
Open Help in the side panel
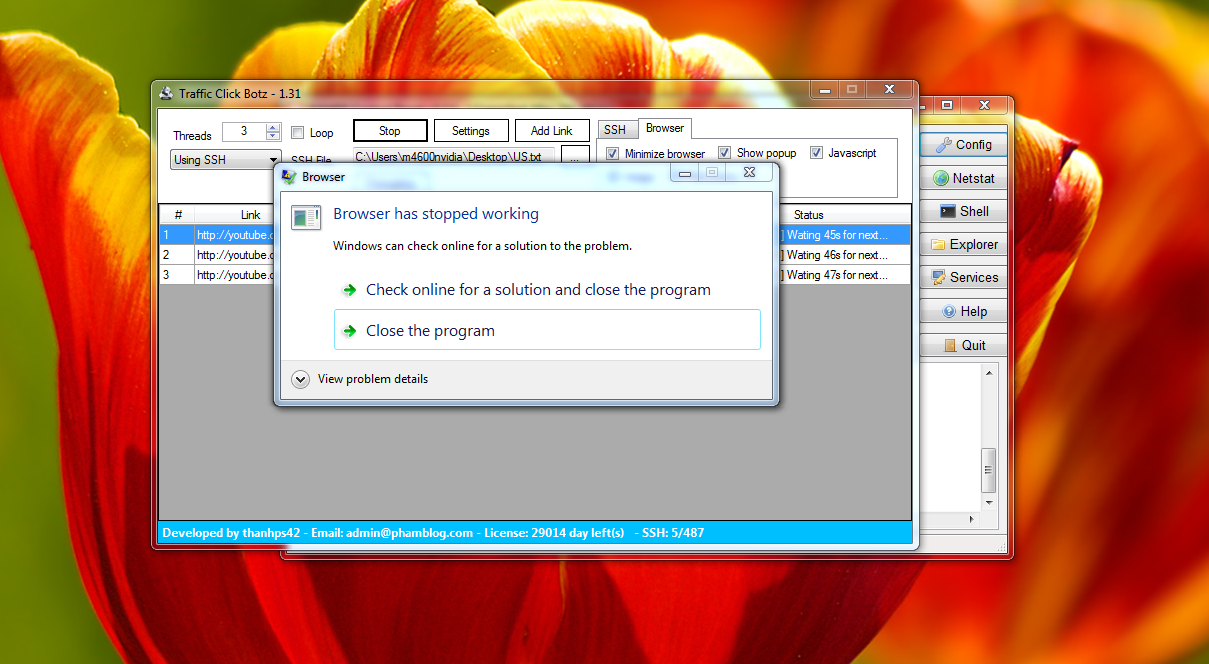pyautogui.click(x=964, y=311)
